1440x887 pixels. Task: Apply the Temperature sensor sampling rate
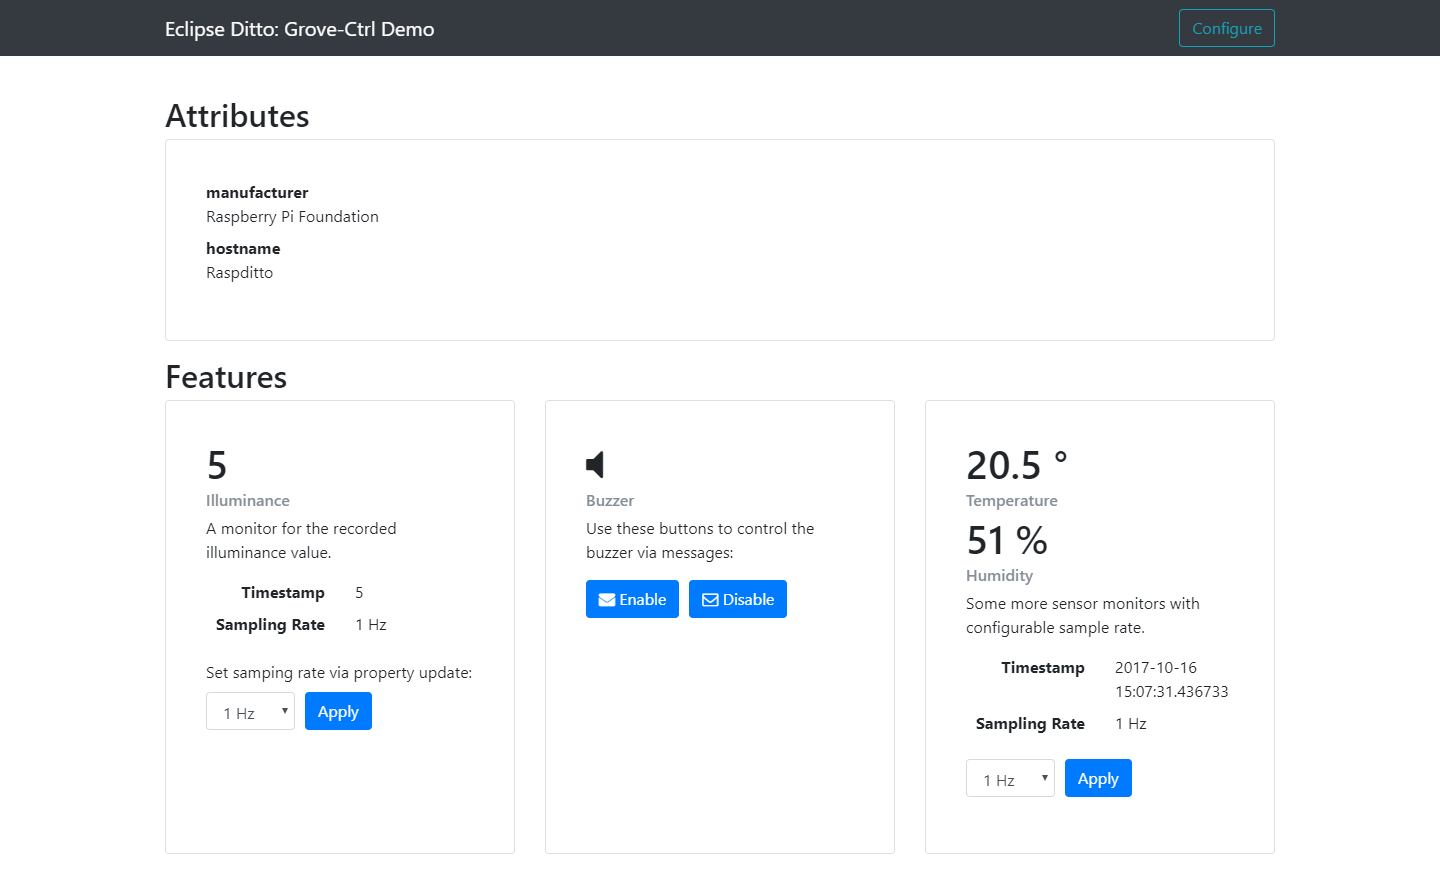pos(1098,778)
